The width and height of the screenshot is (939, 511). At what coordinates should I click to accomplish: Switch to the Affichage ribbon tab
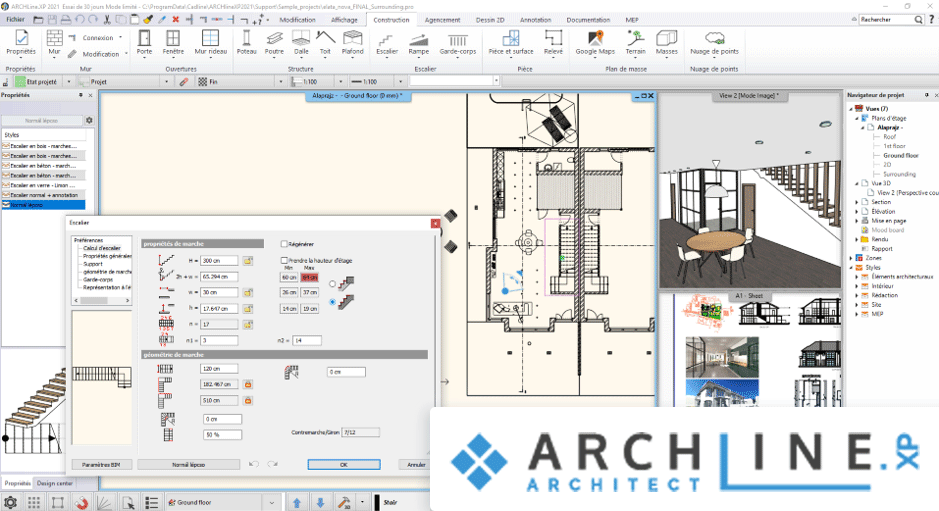[x=344, y=20]
